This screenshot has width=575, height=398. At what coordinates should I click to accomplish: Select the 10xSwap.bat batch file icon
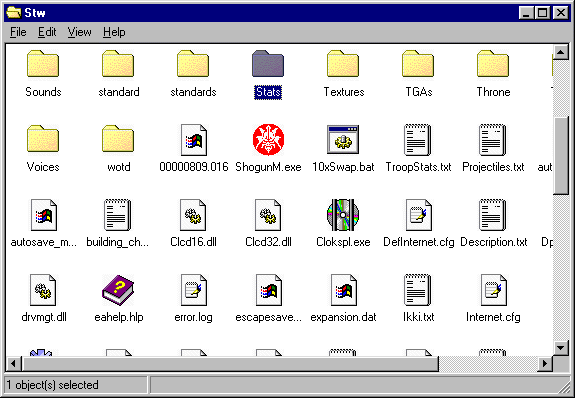pyautogui.click(x=343, y=140)
